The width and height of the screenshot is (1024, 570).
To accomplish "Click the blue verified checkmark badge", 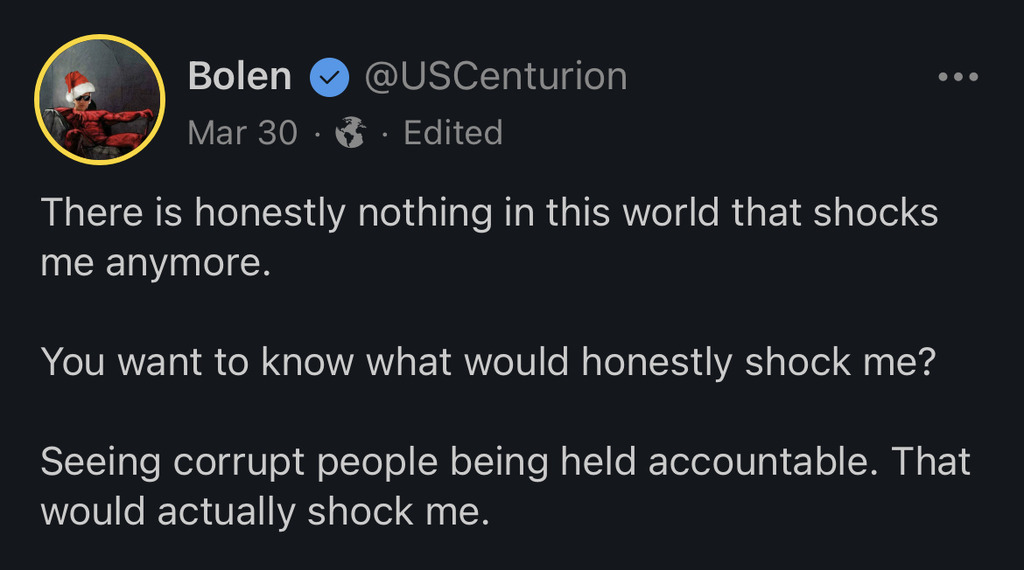I will pos(329,79).
